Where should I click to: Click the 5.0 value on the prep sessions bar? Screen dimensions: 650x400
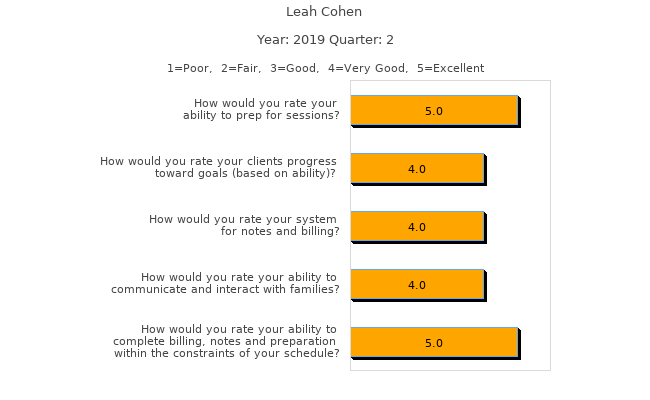(x=434, y=111)
